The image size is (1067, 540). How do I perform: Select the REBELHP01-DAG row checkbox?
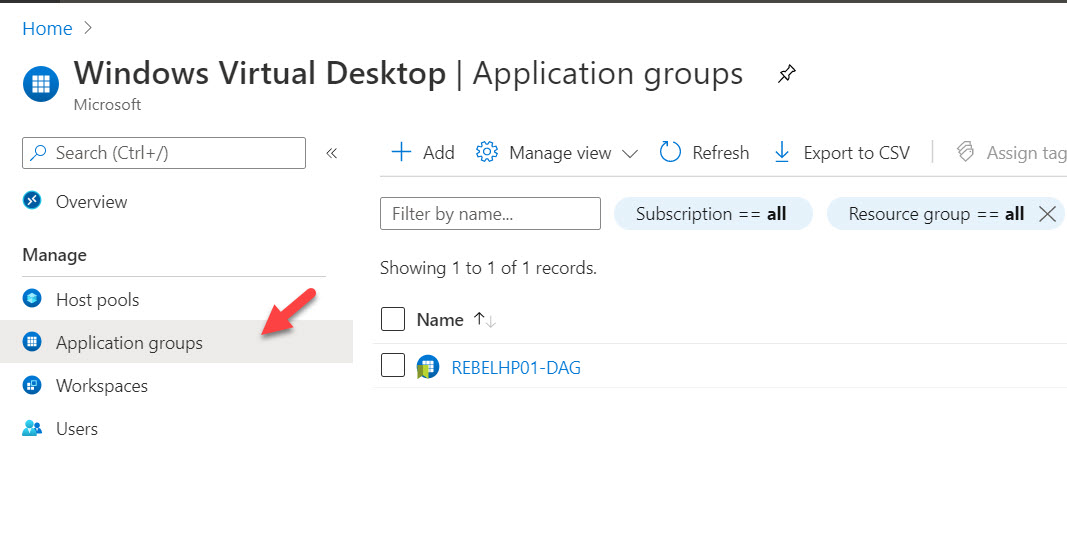click(393, 365)
